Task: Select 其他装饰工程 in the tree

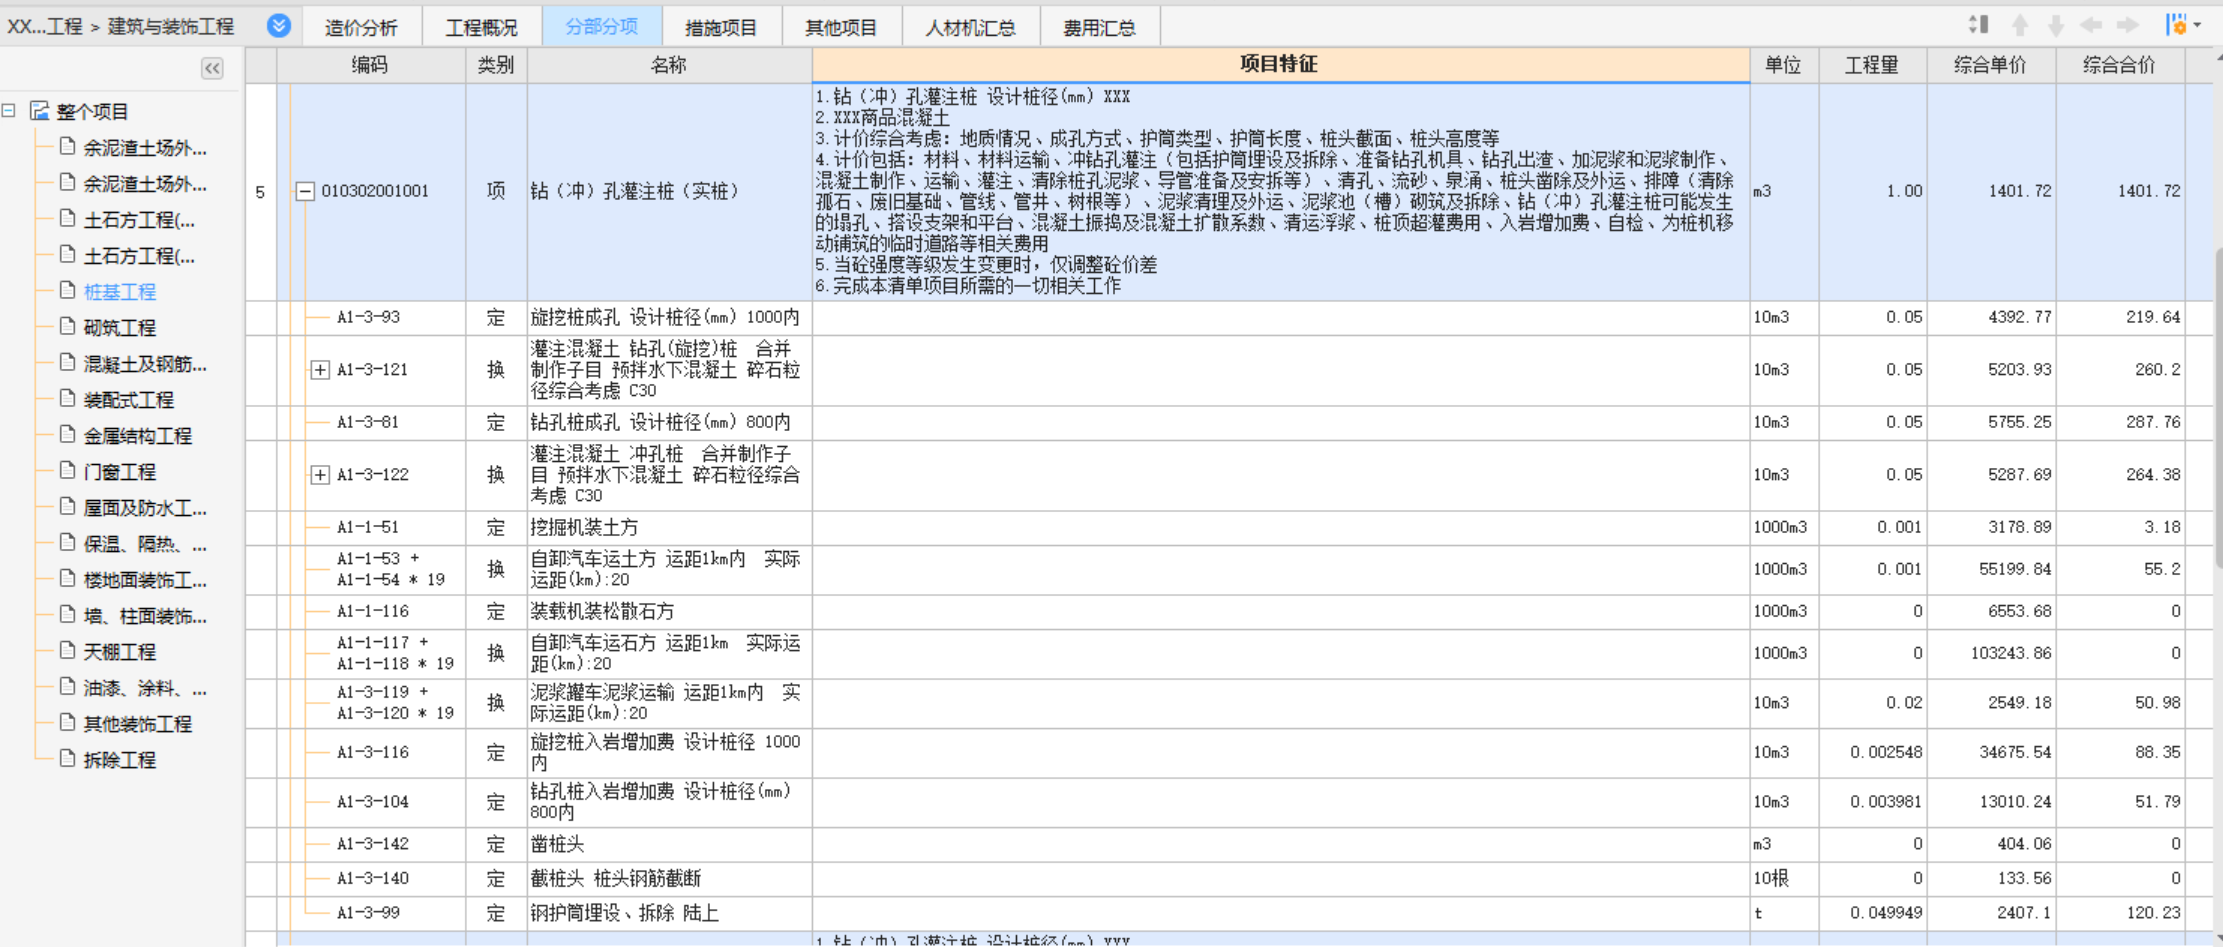Action: point(138,724)
